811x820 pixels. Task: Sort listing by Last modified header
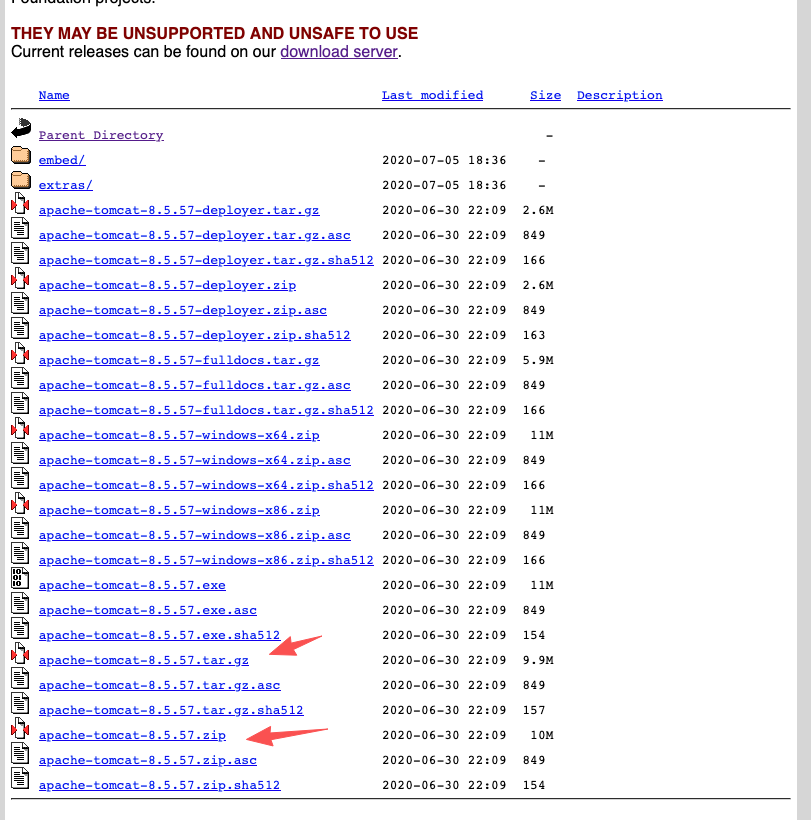pos(432,95)
